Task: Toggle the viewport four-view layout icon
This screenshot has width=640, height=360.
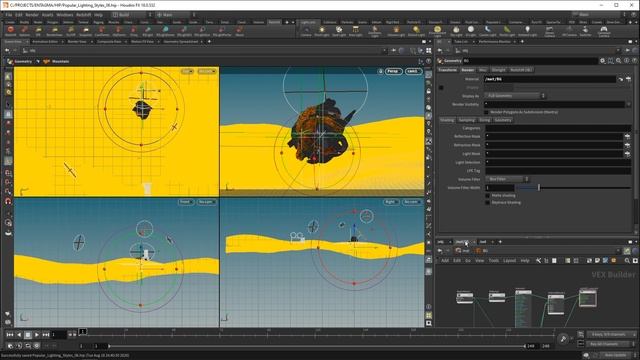Action: click(429, 51)
